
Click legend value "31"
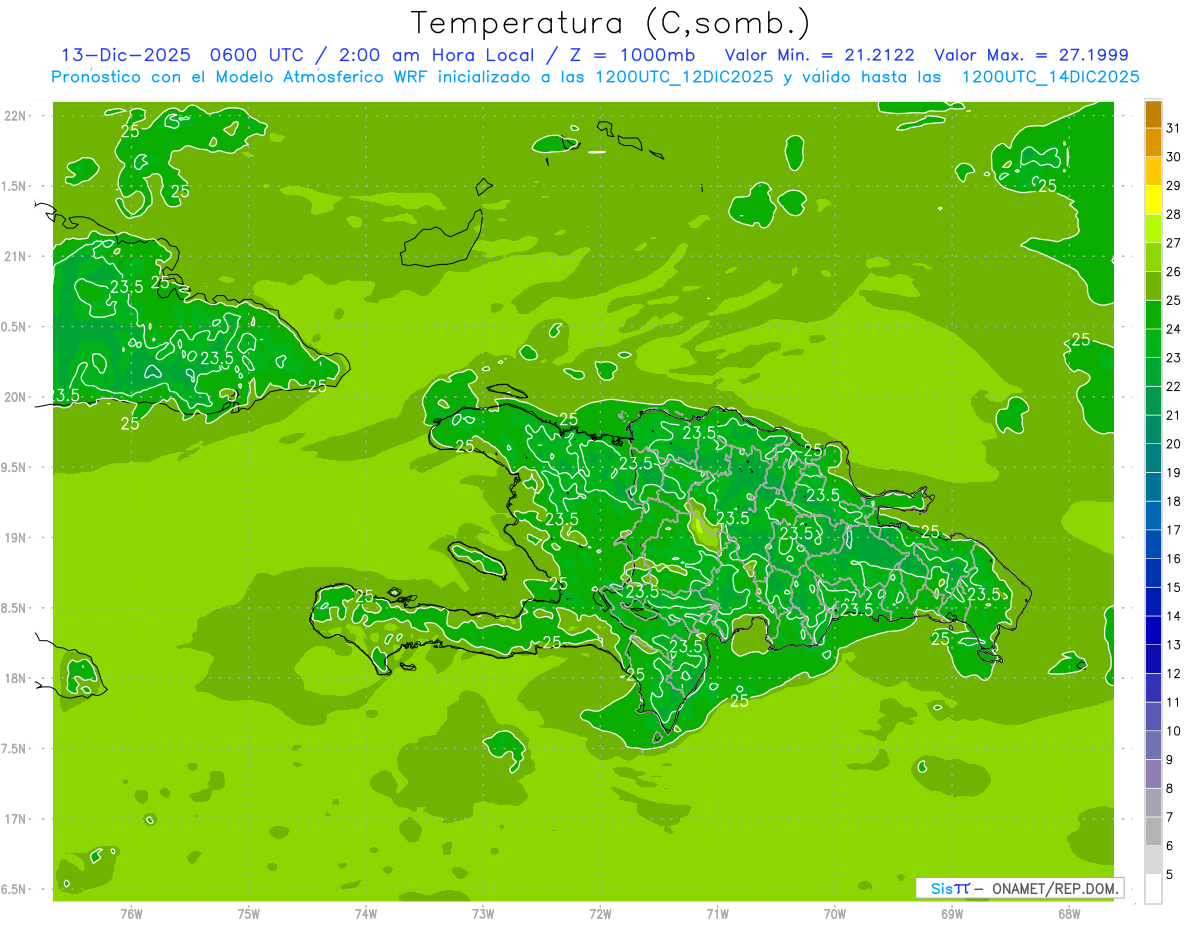[1173, 128]
